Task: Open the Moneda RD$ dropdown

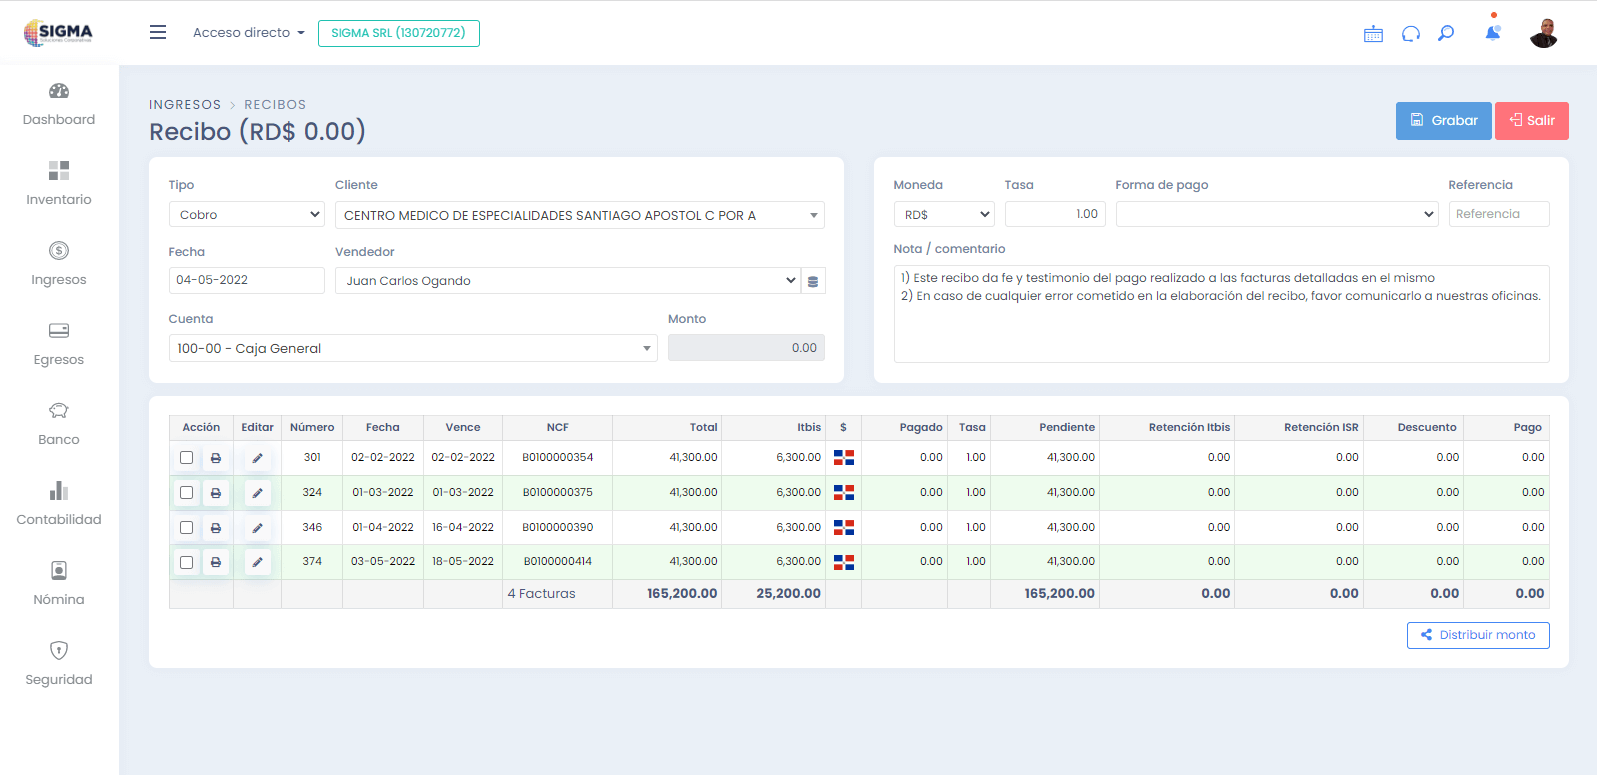Action: click(x=944, y=214)
